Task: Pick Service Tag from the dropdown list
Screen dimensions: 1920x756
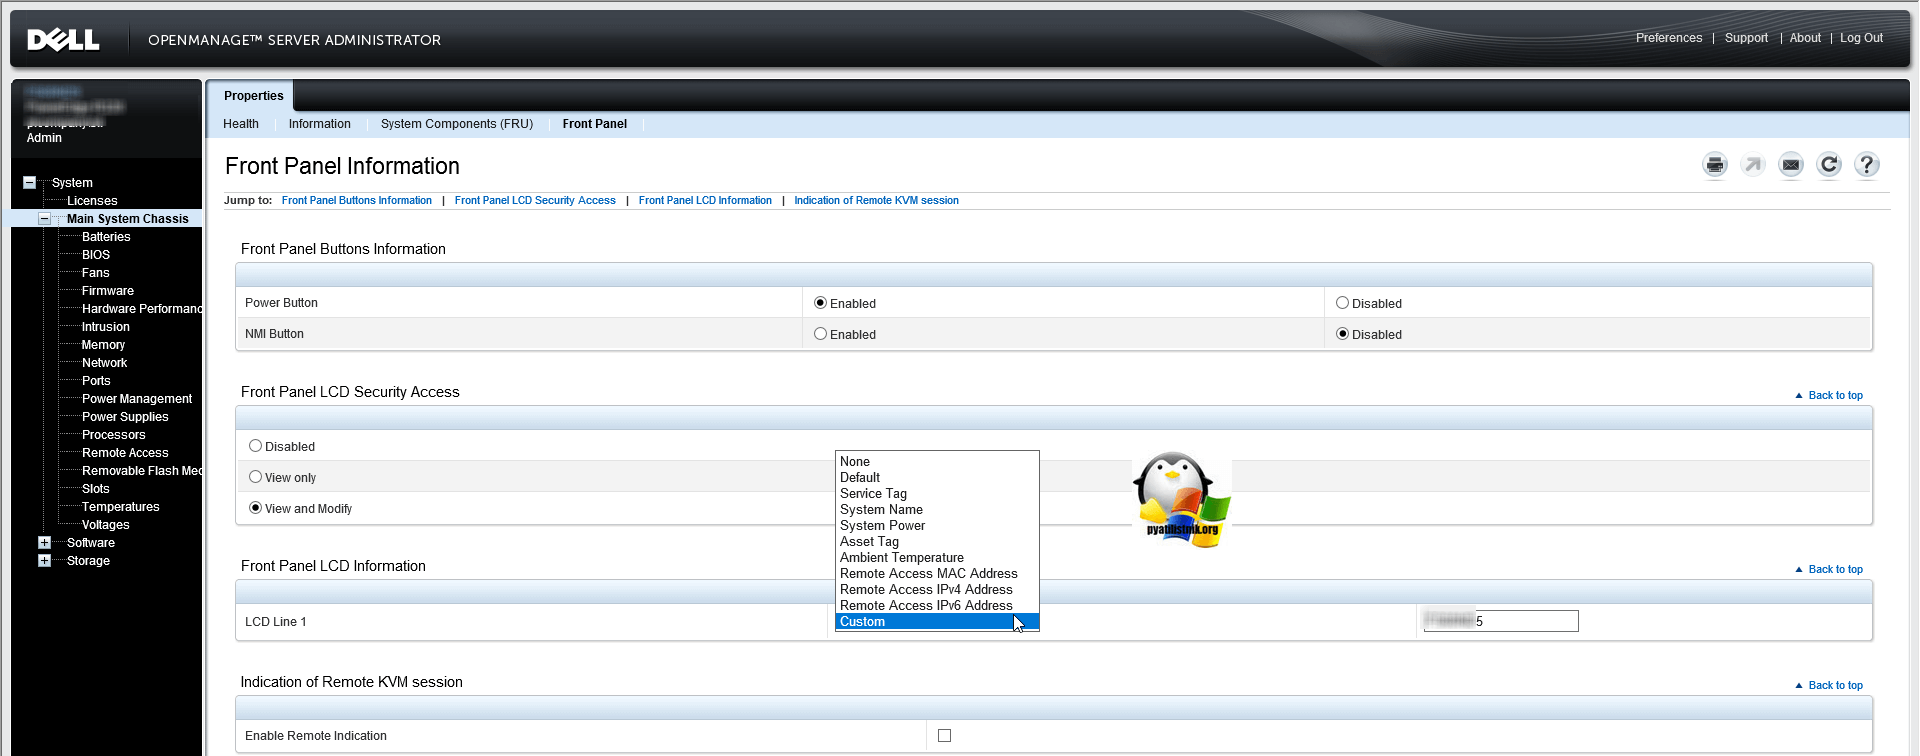Action: click(873, 494)
